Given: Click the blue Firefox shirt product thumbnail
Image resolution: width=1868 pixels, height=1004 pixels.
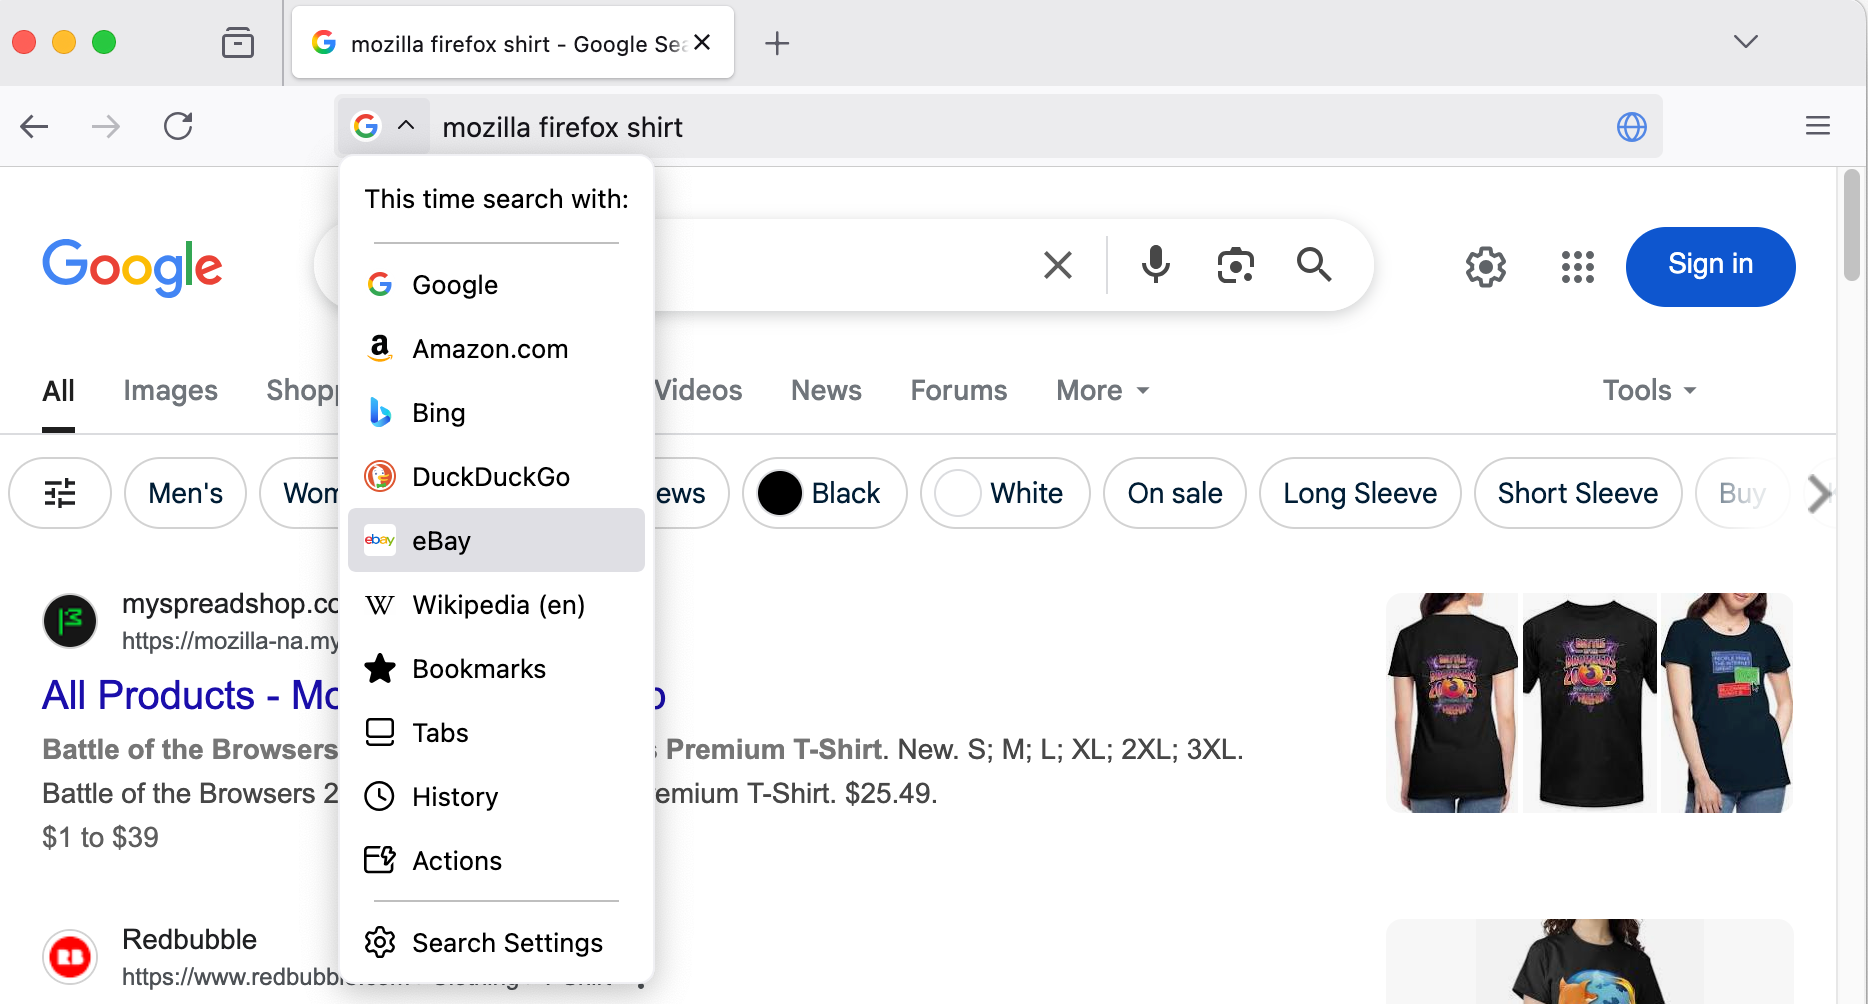Looking at the screenshot, I should 1725,702.
